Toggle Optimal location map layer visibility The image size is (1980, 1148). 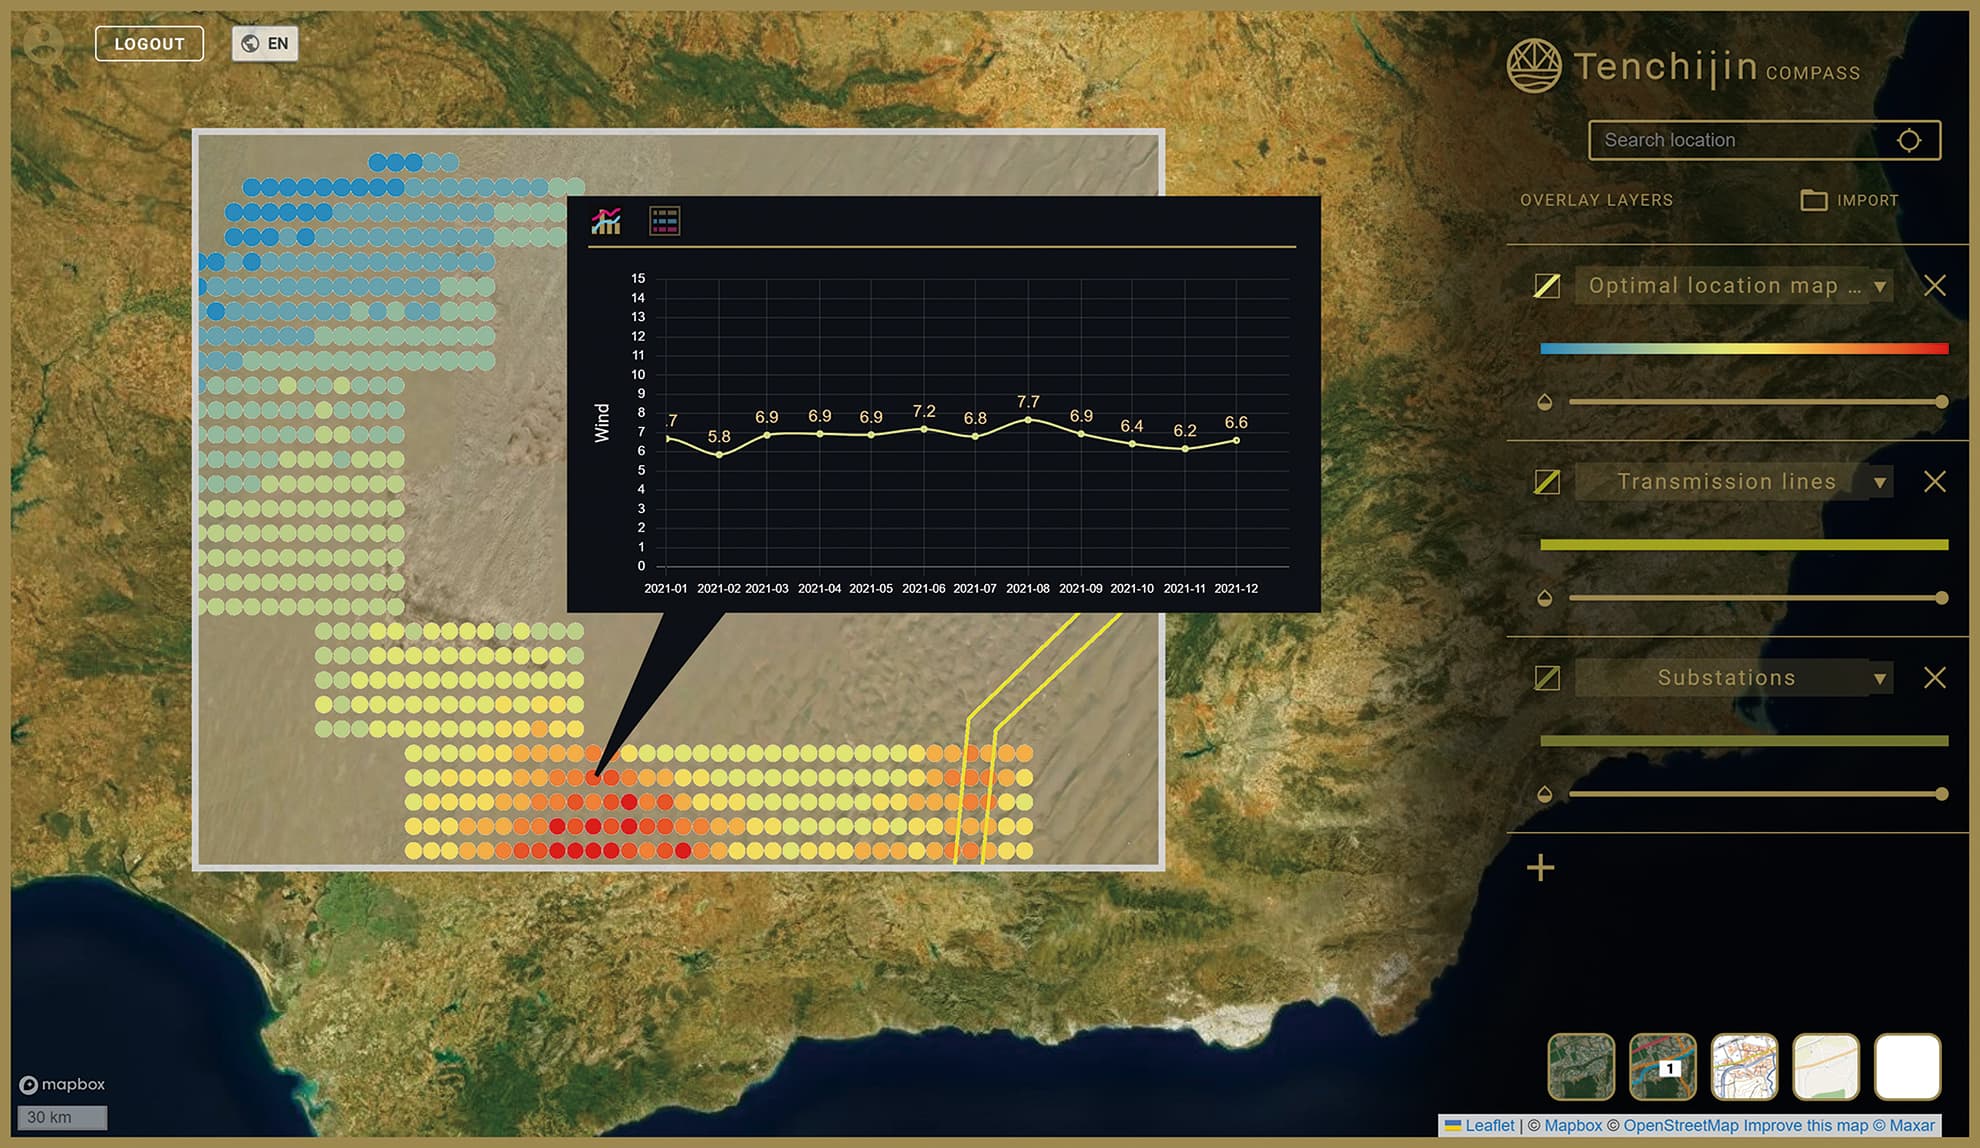pyautogui.click(x=1547, y=286)
